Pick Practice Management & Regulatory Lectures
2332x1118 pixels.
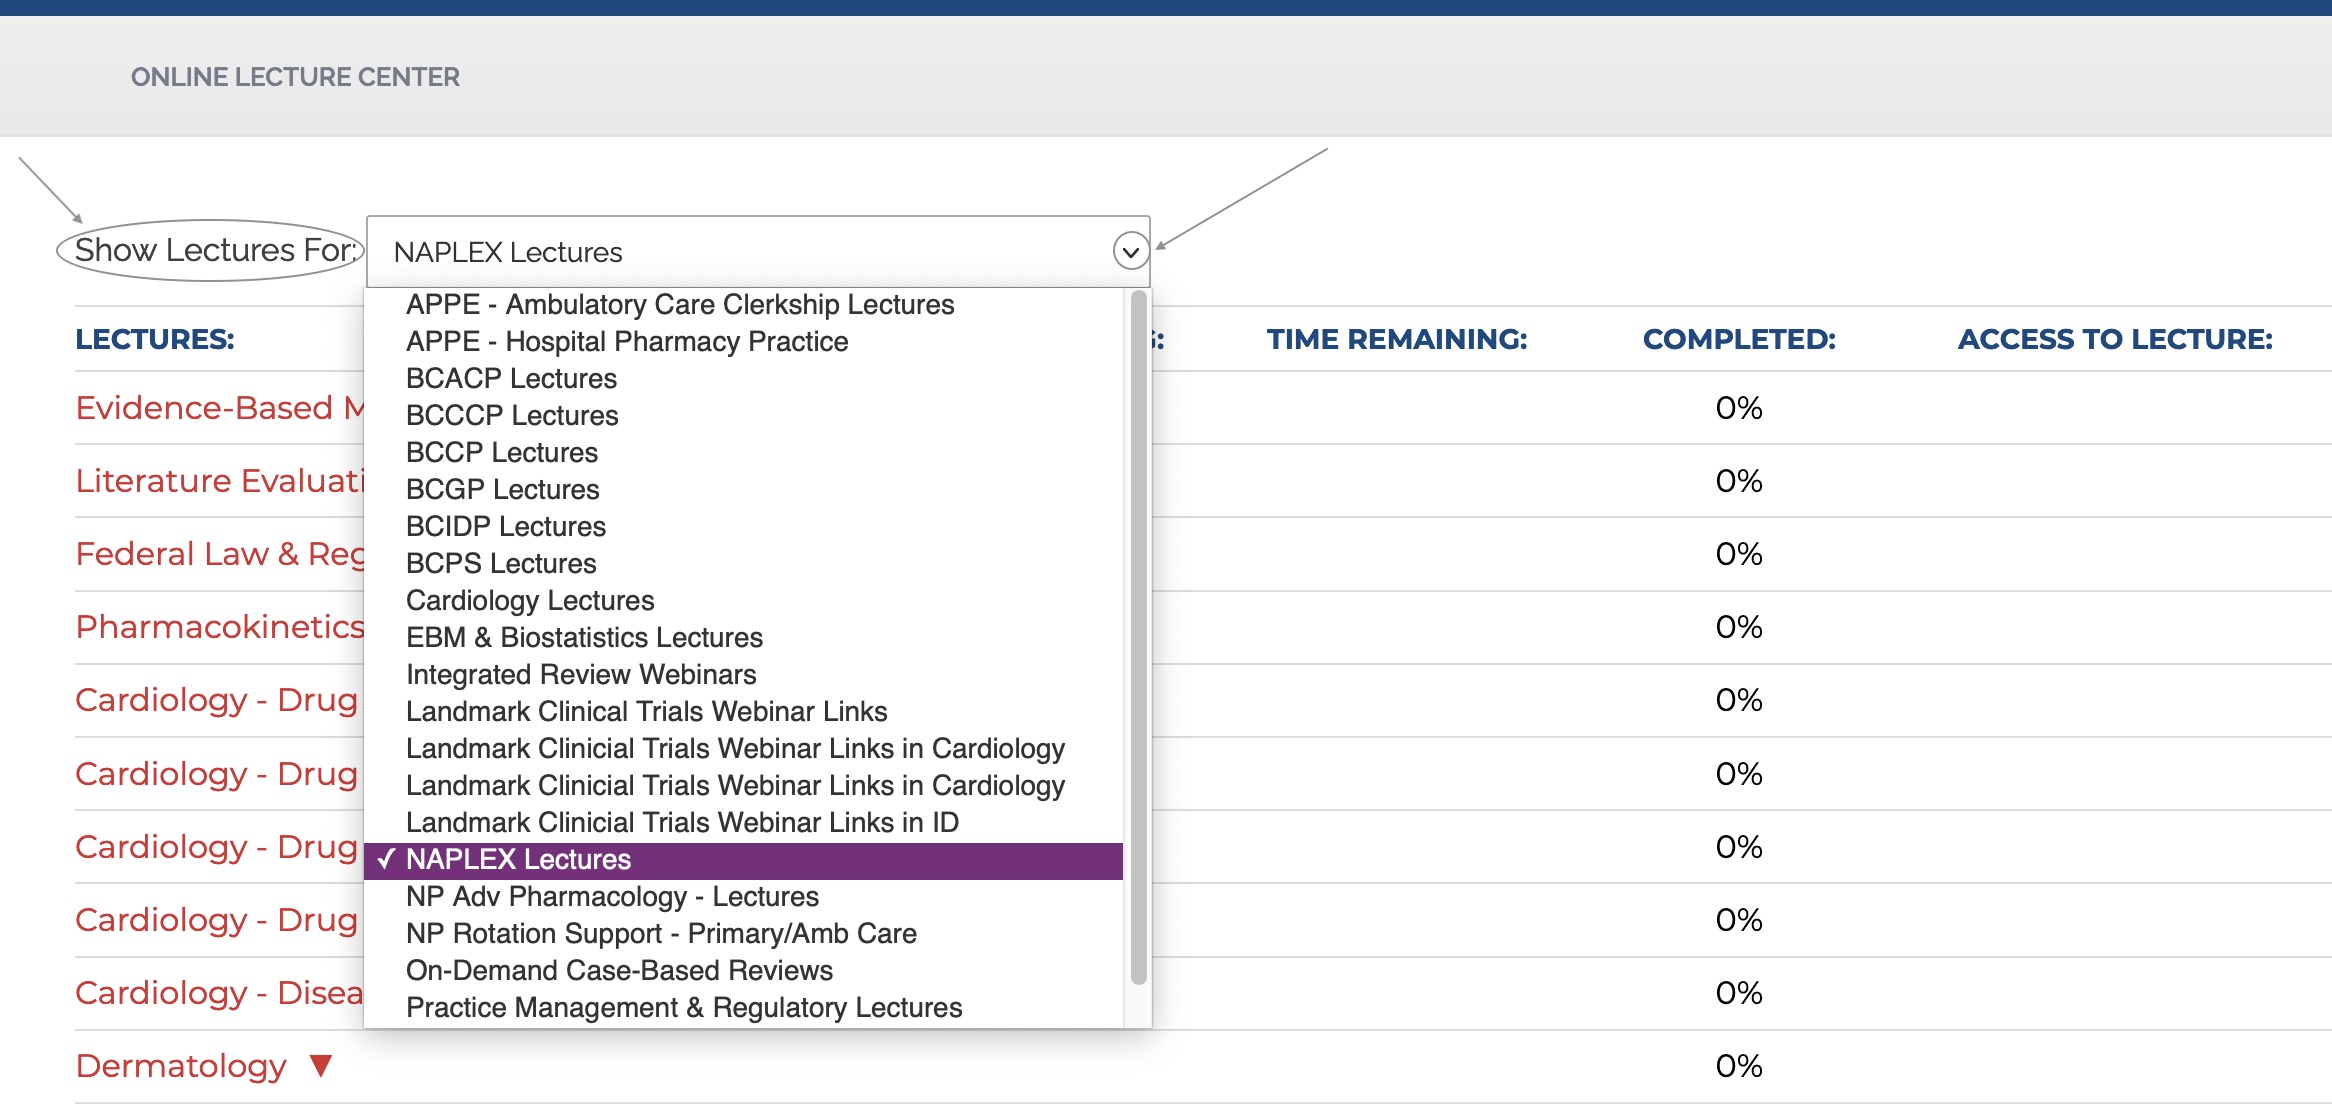click(x=744, y=1007)
